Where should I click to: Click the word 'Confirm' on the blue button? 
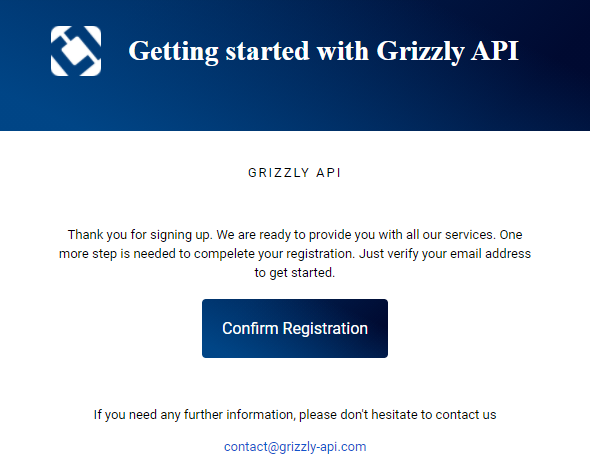pos(250,328)
